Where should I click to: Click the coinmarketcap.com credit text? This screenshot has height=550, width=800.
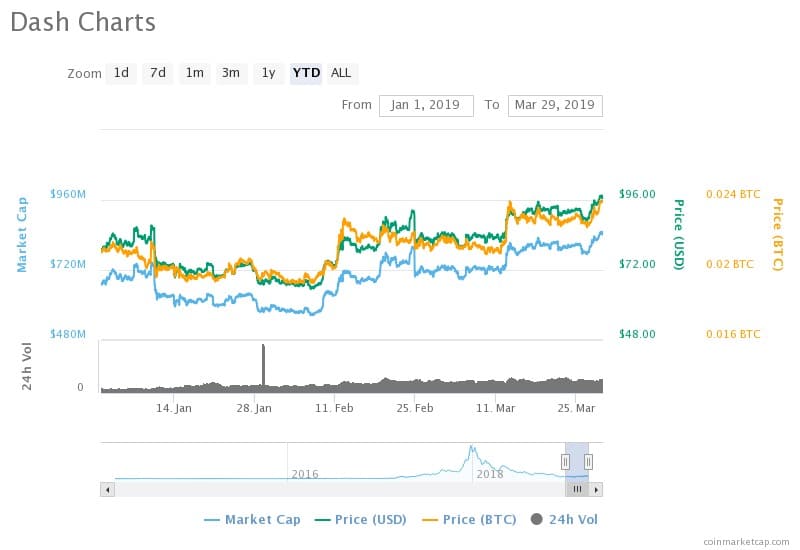[x=746, y=542]
